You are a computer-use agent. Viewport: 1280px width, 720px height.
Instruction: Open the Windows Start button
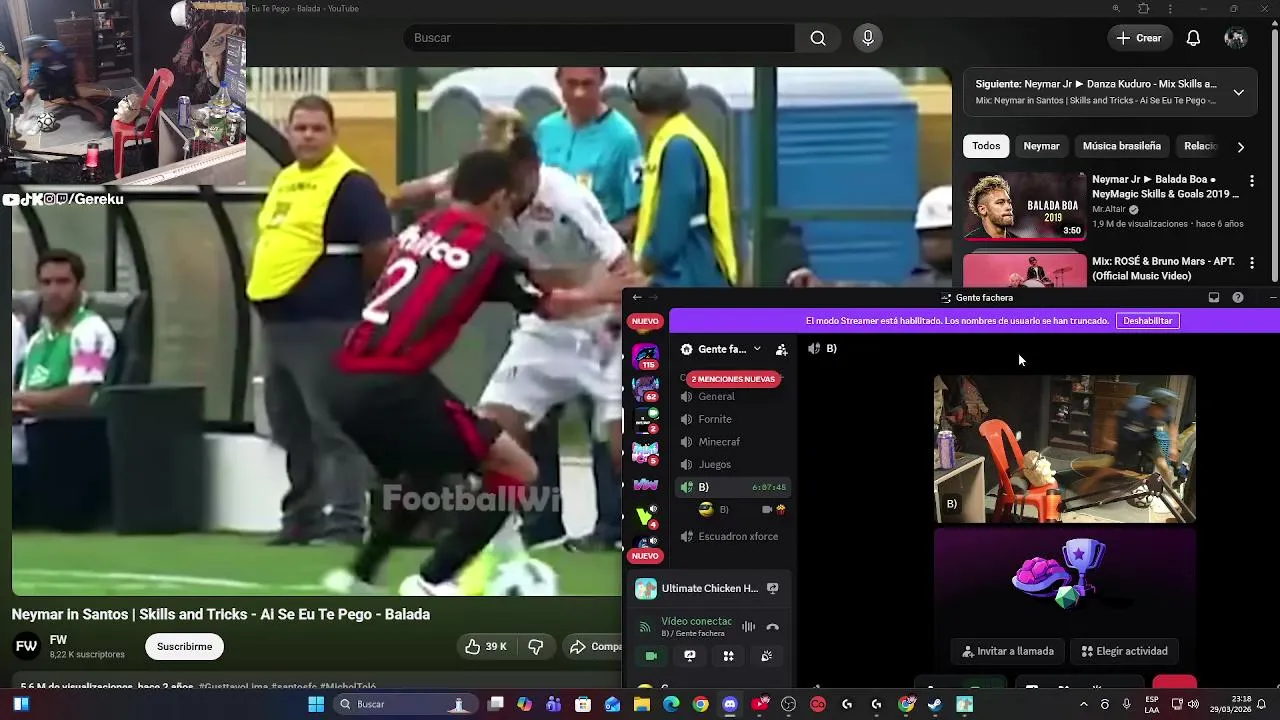(316, 704)
